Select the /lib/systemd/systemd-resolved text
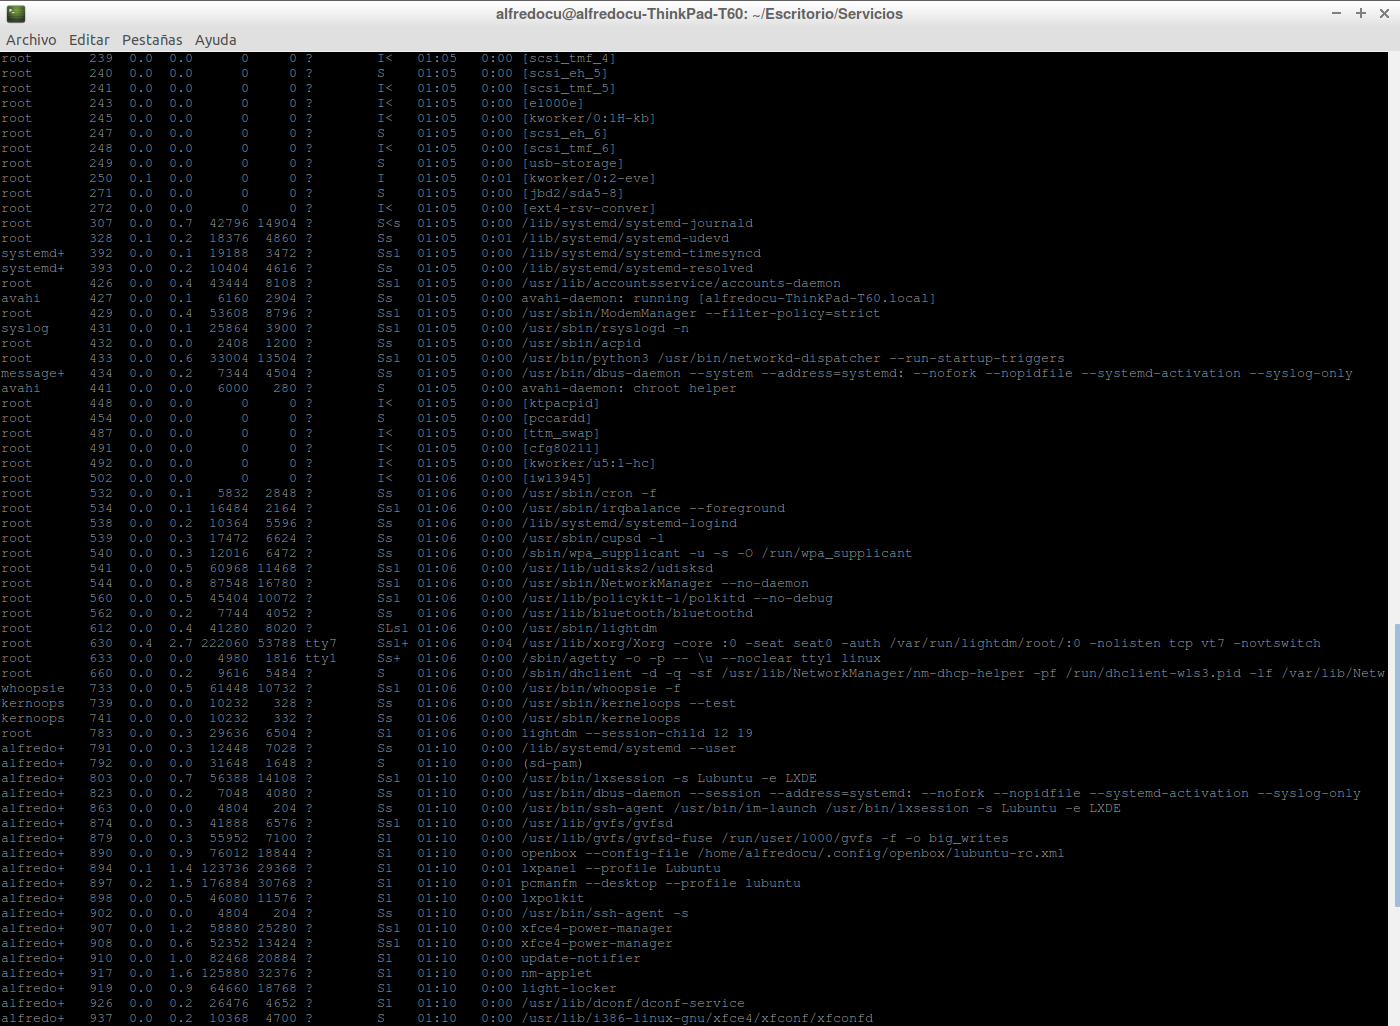1400x1026 pixels. [x=637, y=269]
